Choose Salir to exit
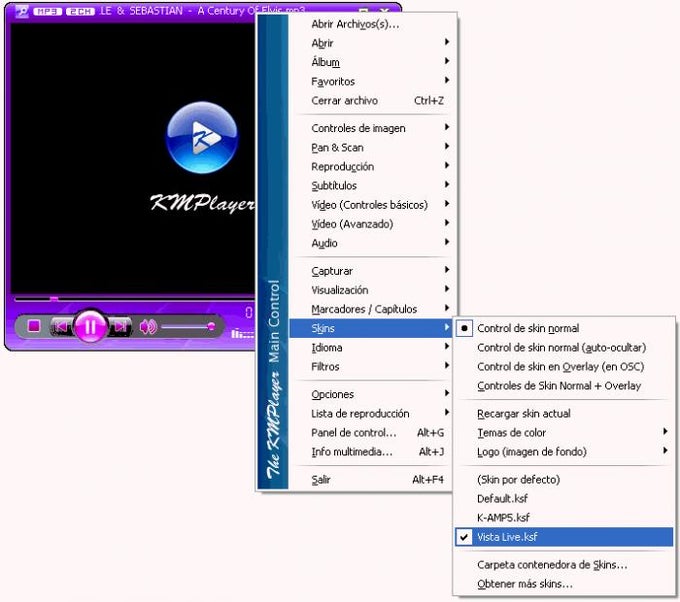Screen dimensions: 680x602 point(372,479)
